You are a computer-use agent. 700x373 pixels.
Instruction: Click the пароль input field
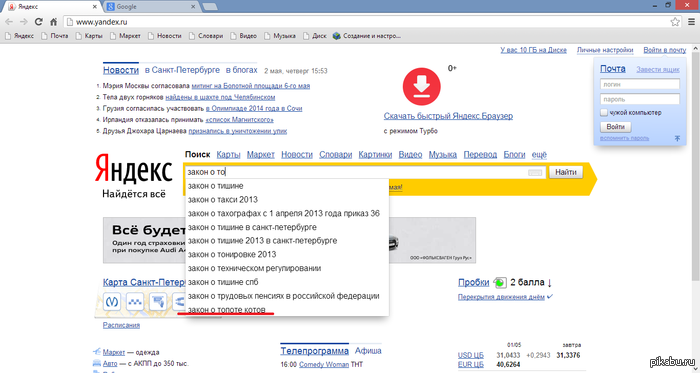tap(640, 99)
